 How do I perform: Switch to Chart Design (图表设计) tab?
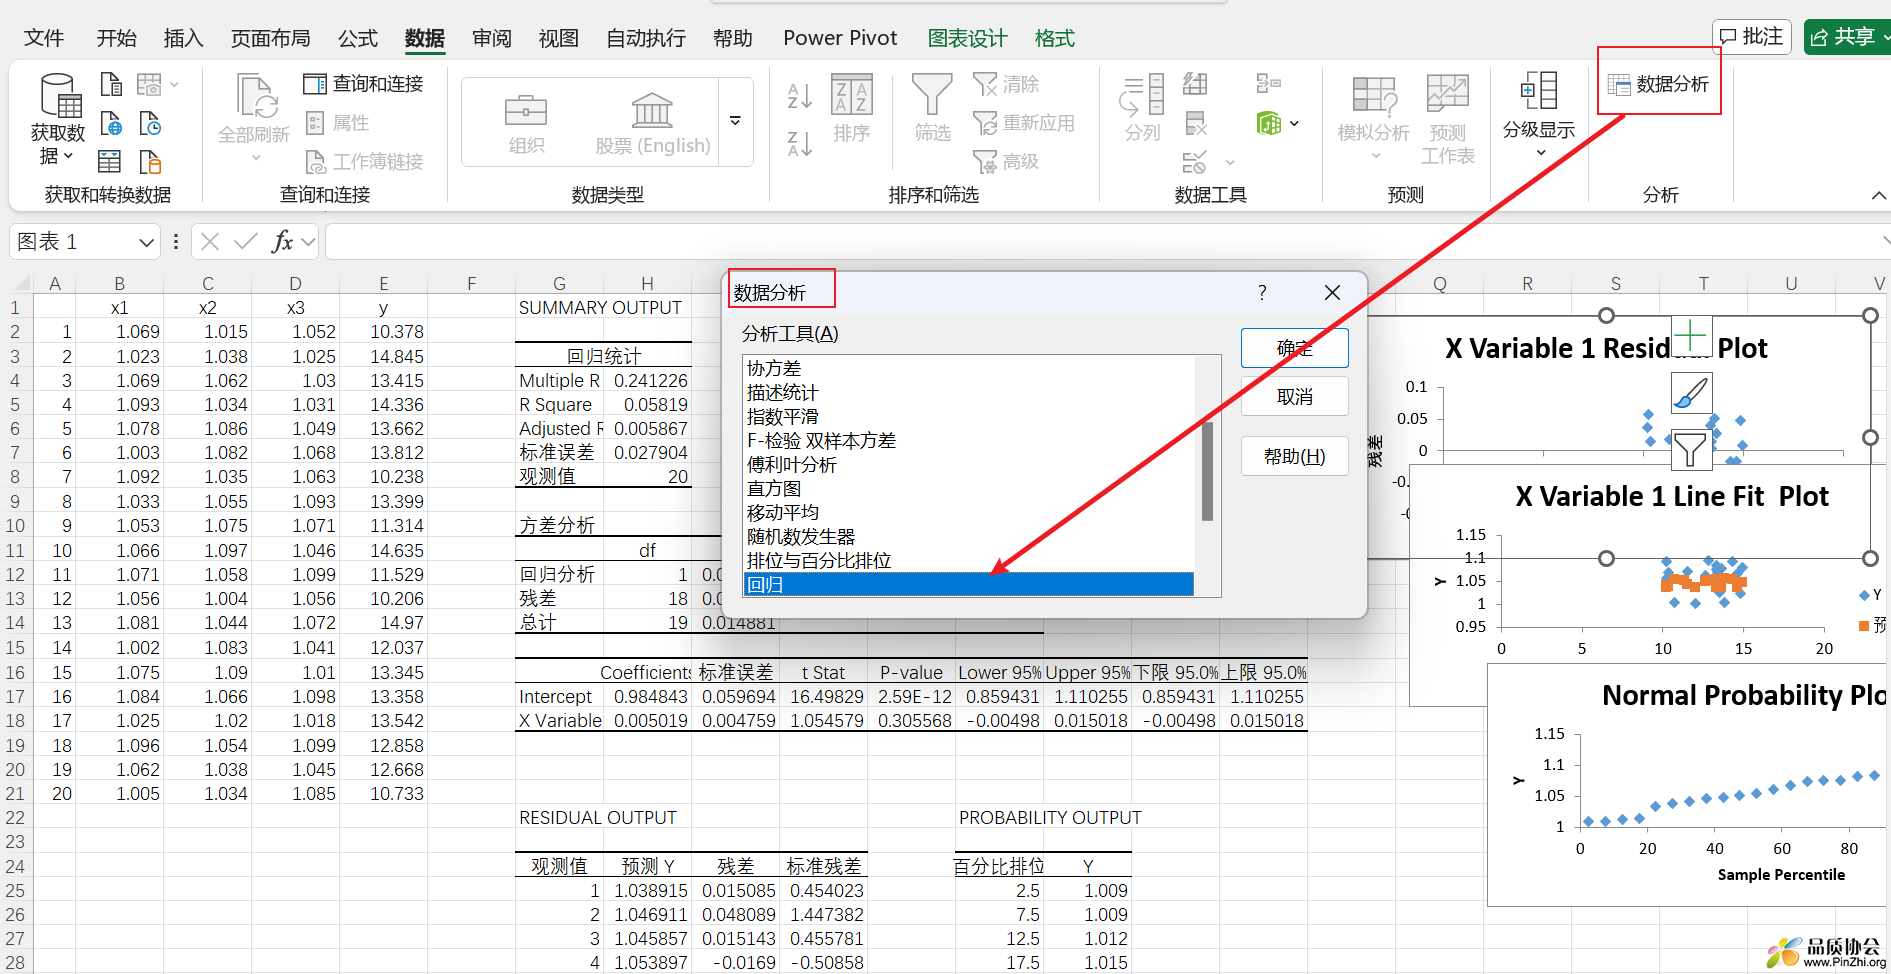click(x=967, y=38)
